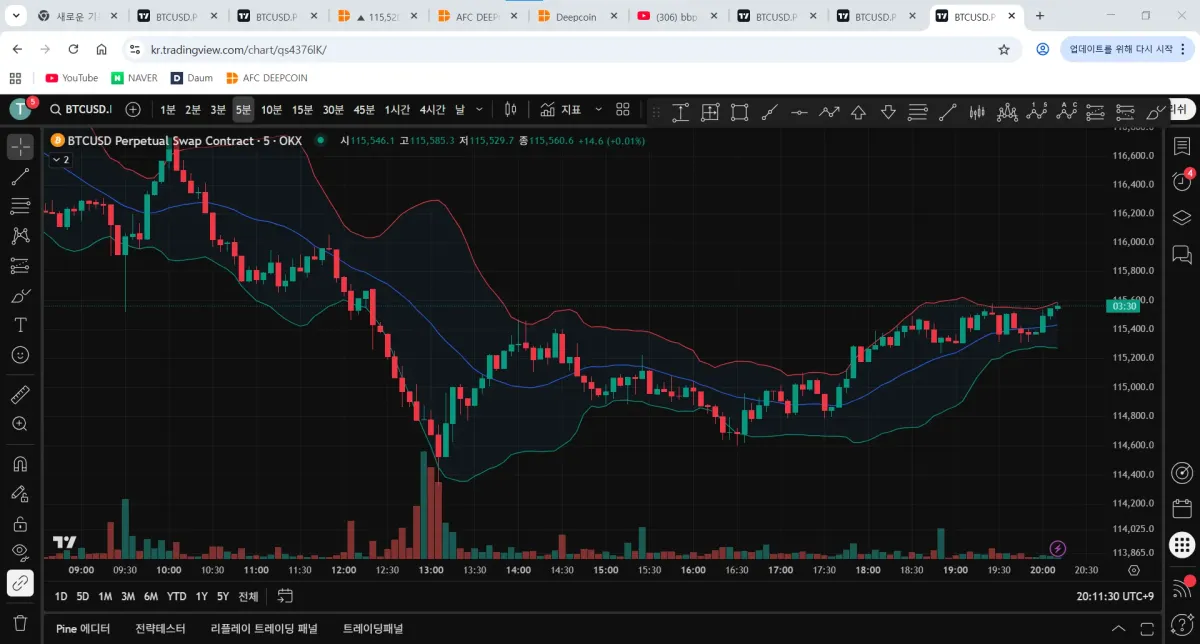The width and height of the screenshot is (1200, 644).
Task: Toggle stay in drawing mode
Action: tap(20, 494)
